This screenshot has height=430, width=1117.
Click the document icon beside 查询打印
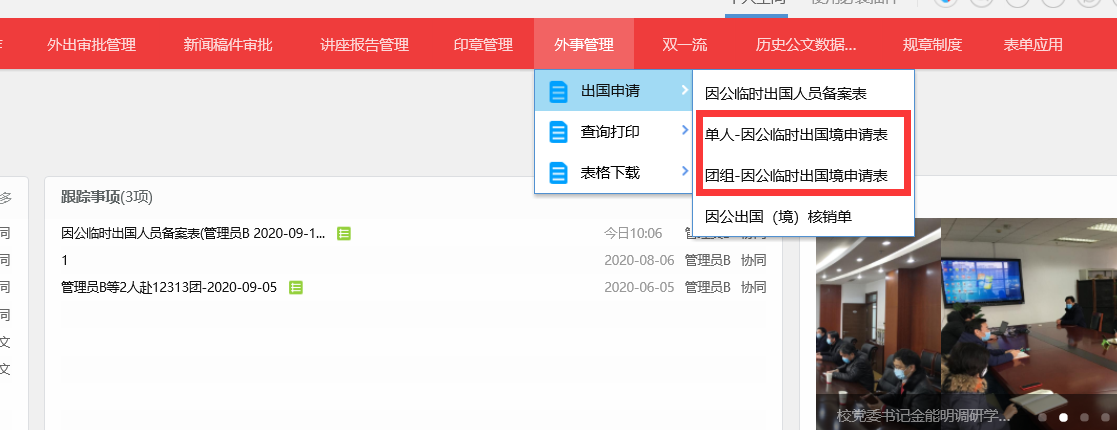pyautogui.click(x=558, y=132)
